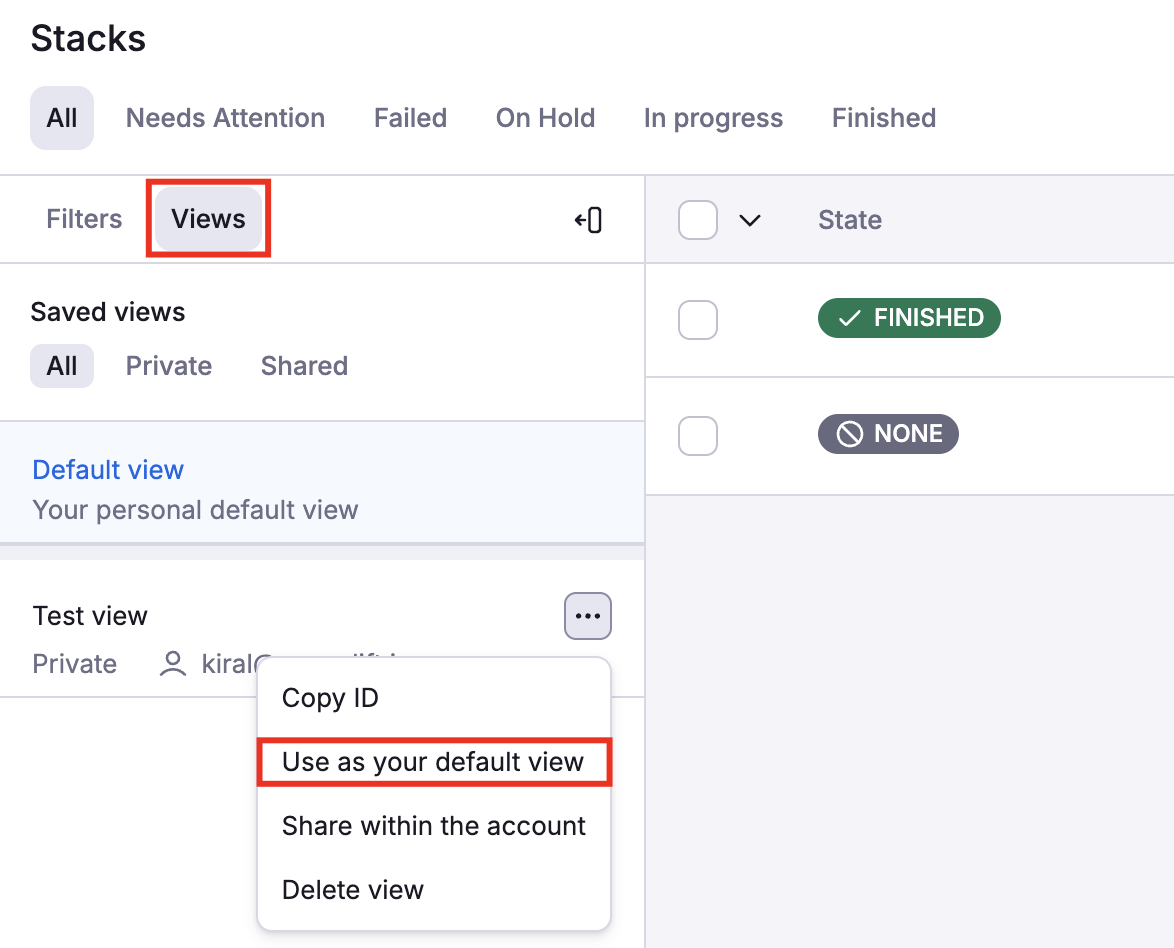Select all rows using the header checkbox
The image size is (1174, 948).
[x=697, y=219]
